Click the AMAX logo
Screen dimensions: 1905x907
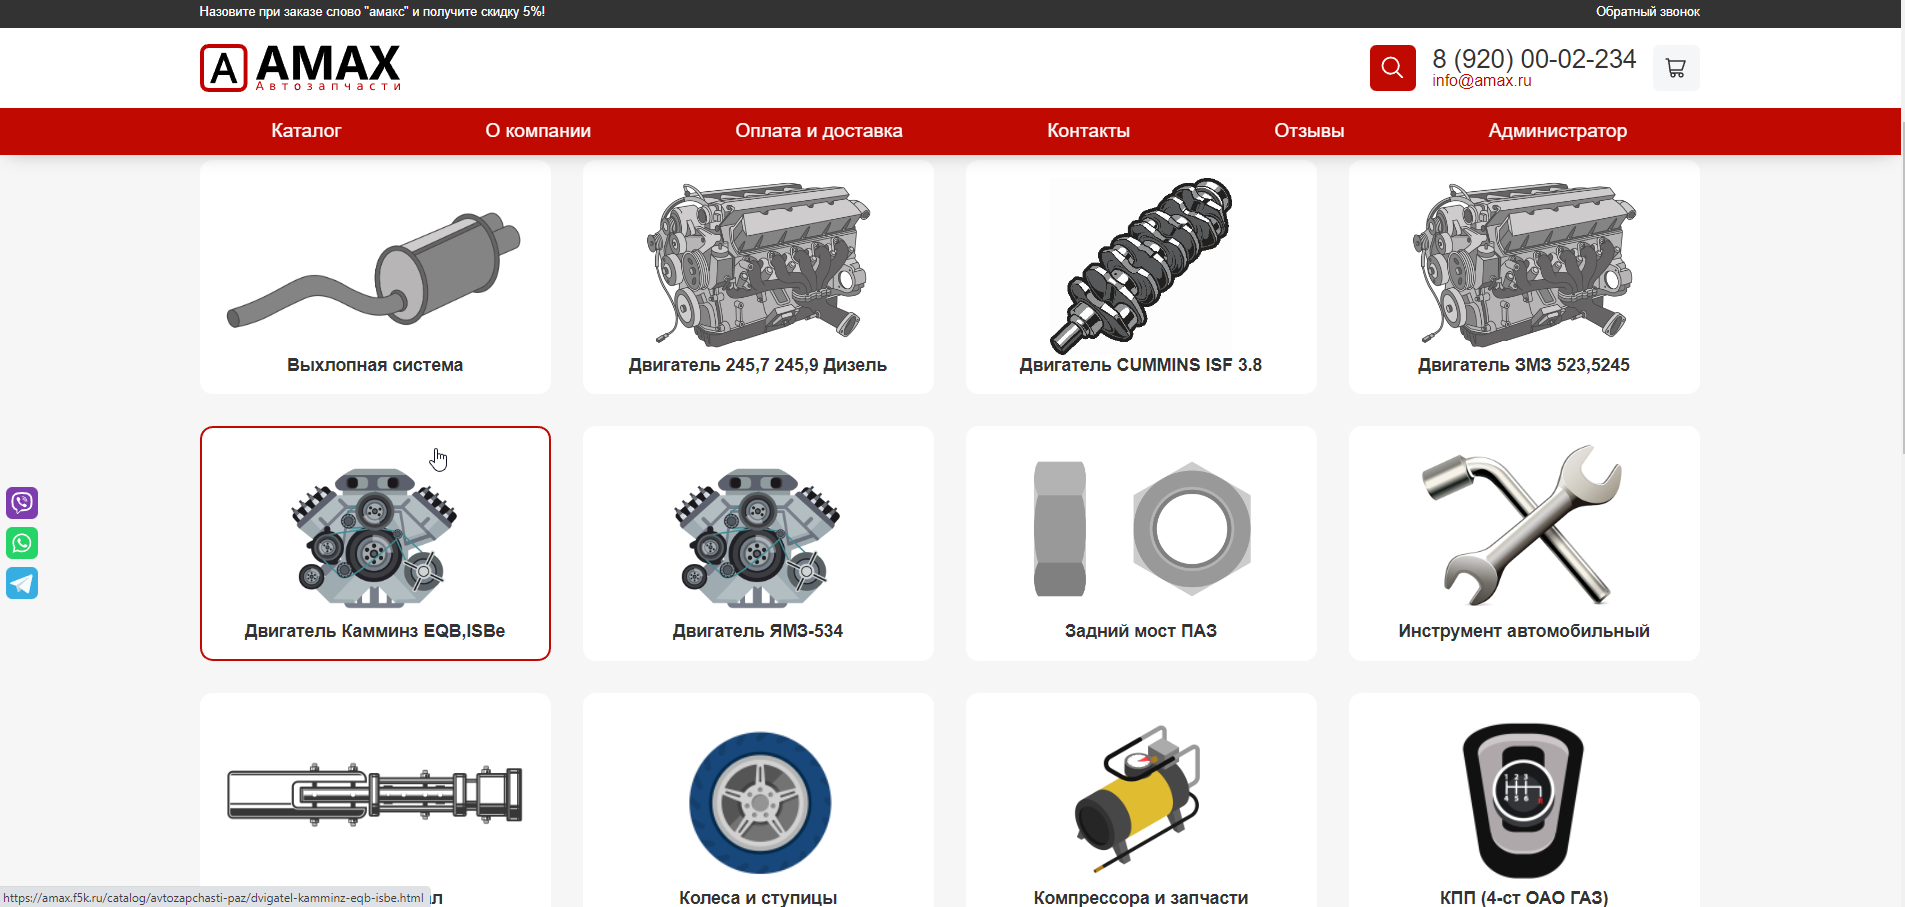(x=300, y=68)
